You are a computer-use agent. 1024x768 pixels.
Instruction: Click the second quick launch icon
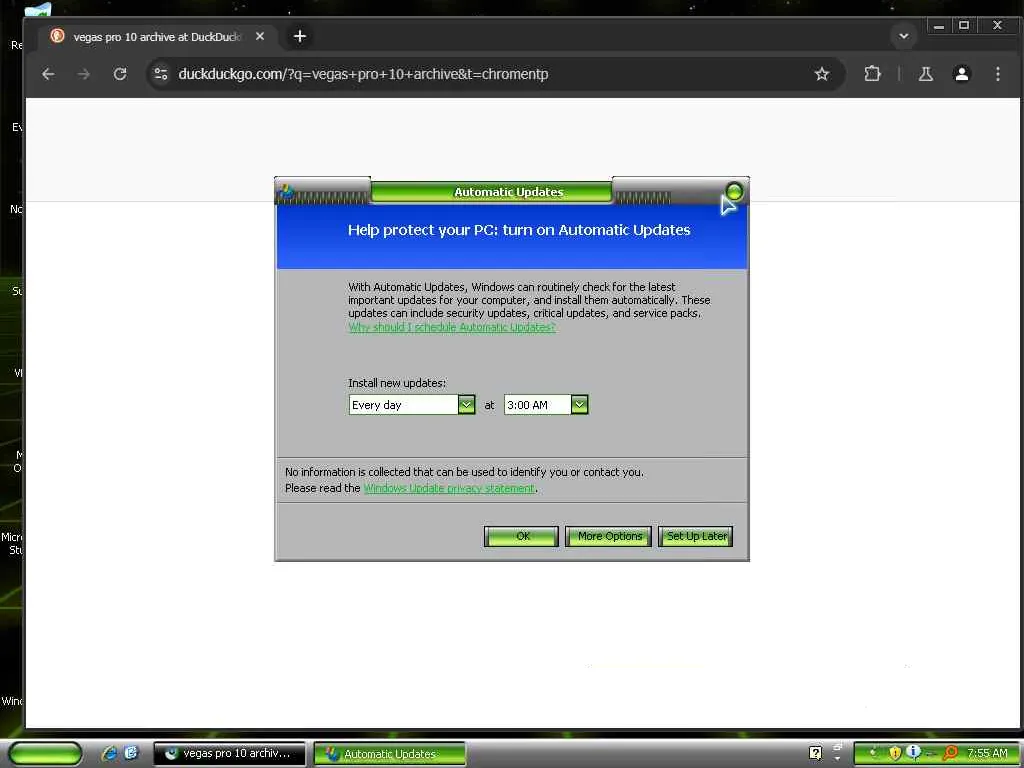(131, 753)
